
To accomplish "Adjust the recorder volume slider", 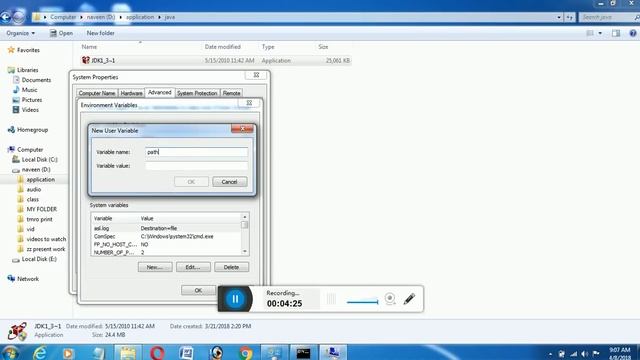I will (x=362, y=302).
